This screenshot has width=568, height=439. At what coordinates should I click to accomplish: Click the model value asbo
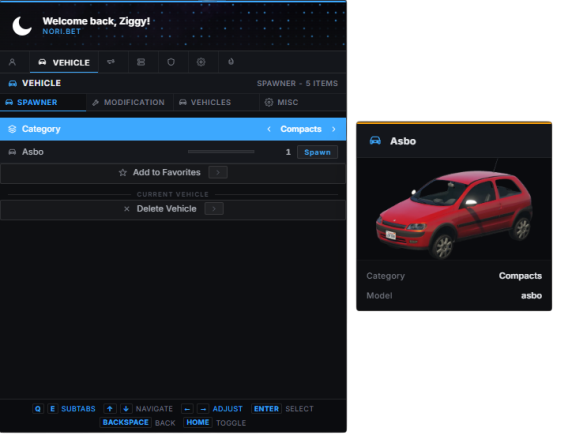pos(531,296)
